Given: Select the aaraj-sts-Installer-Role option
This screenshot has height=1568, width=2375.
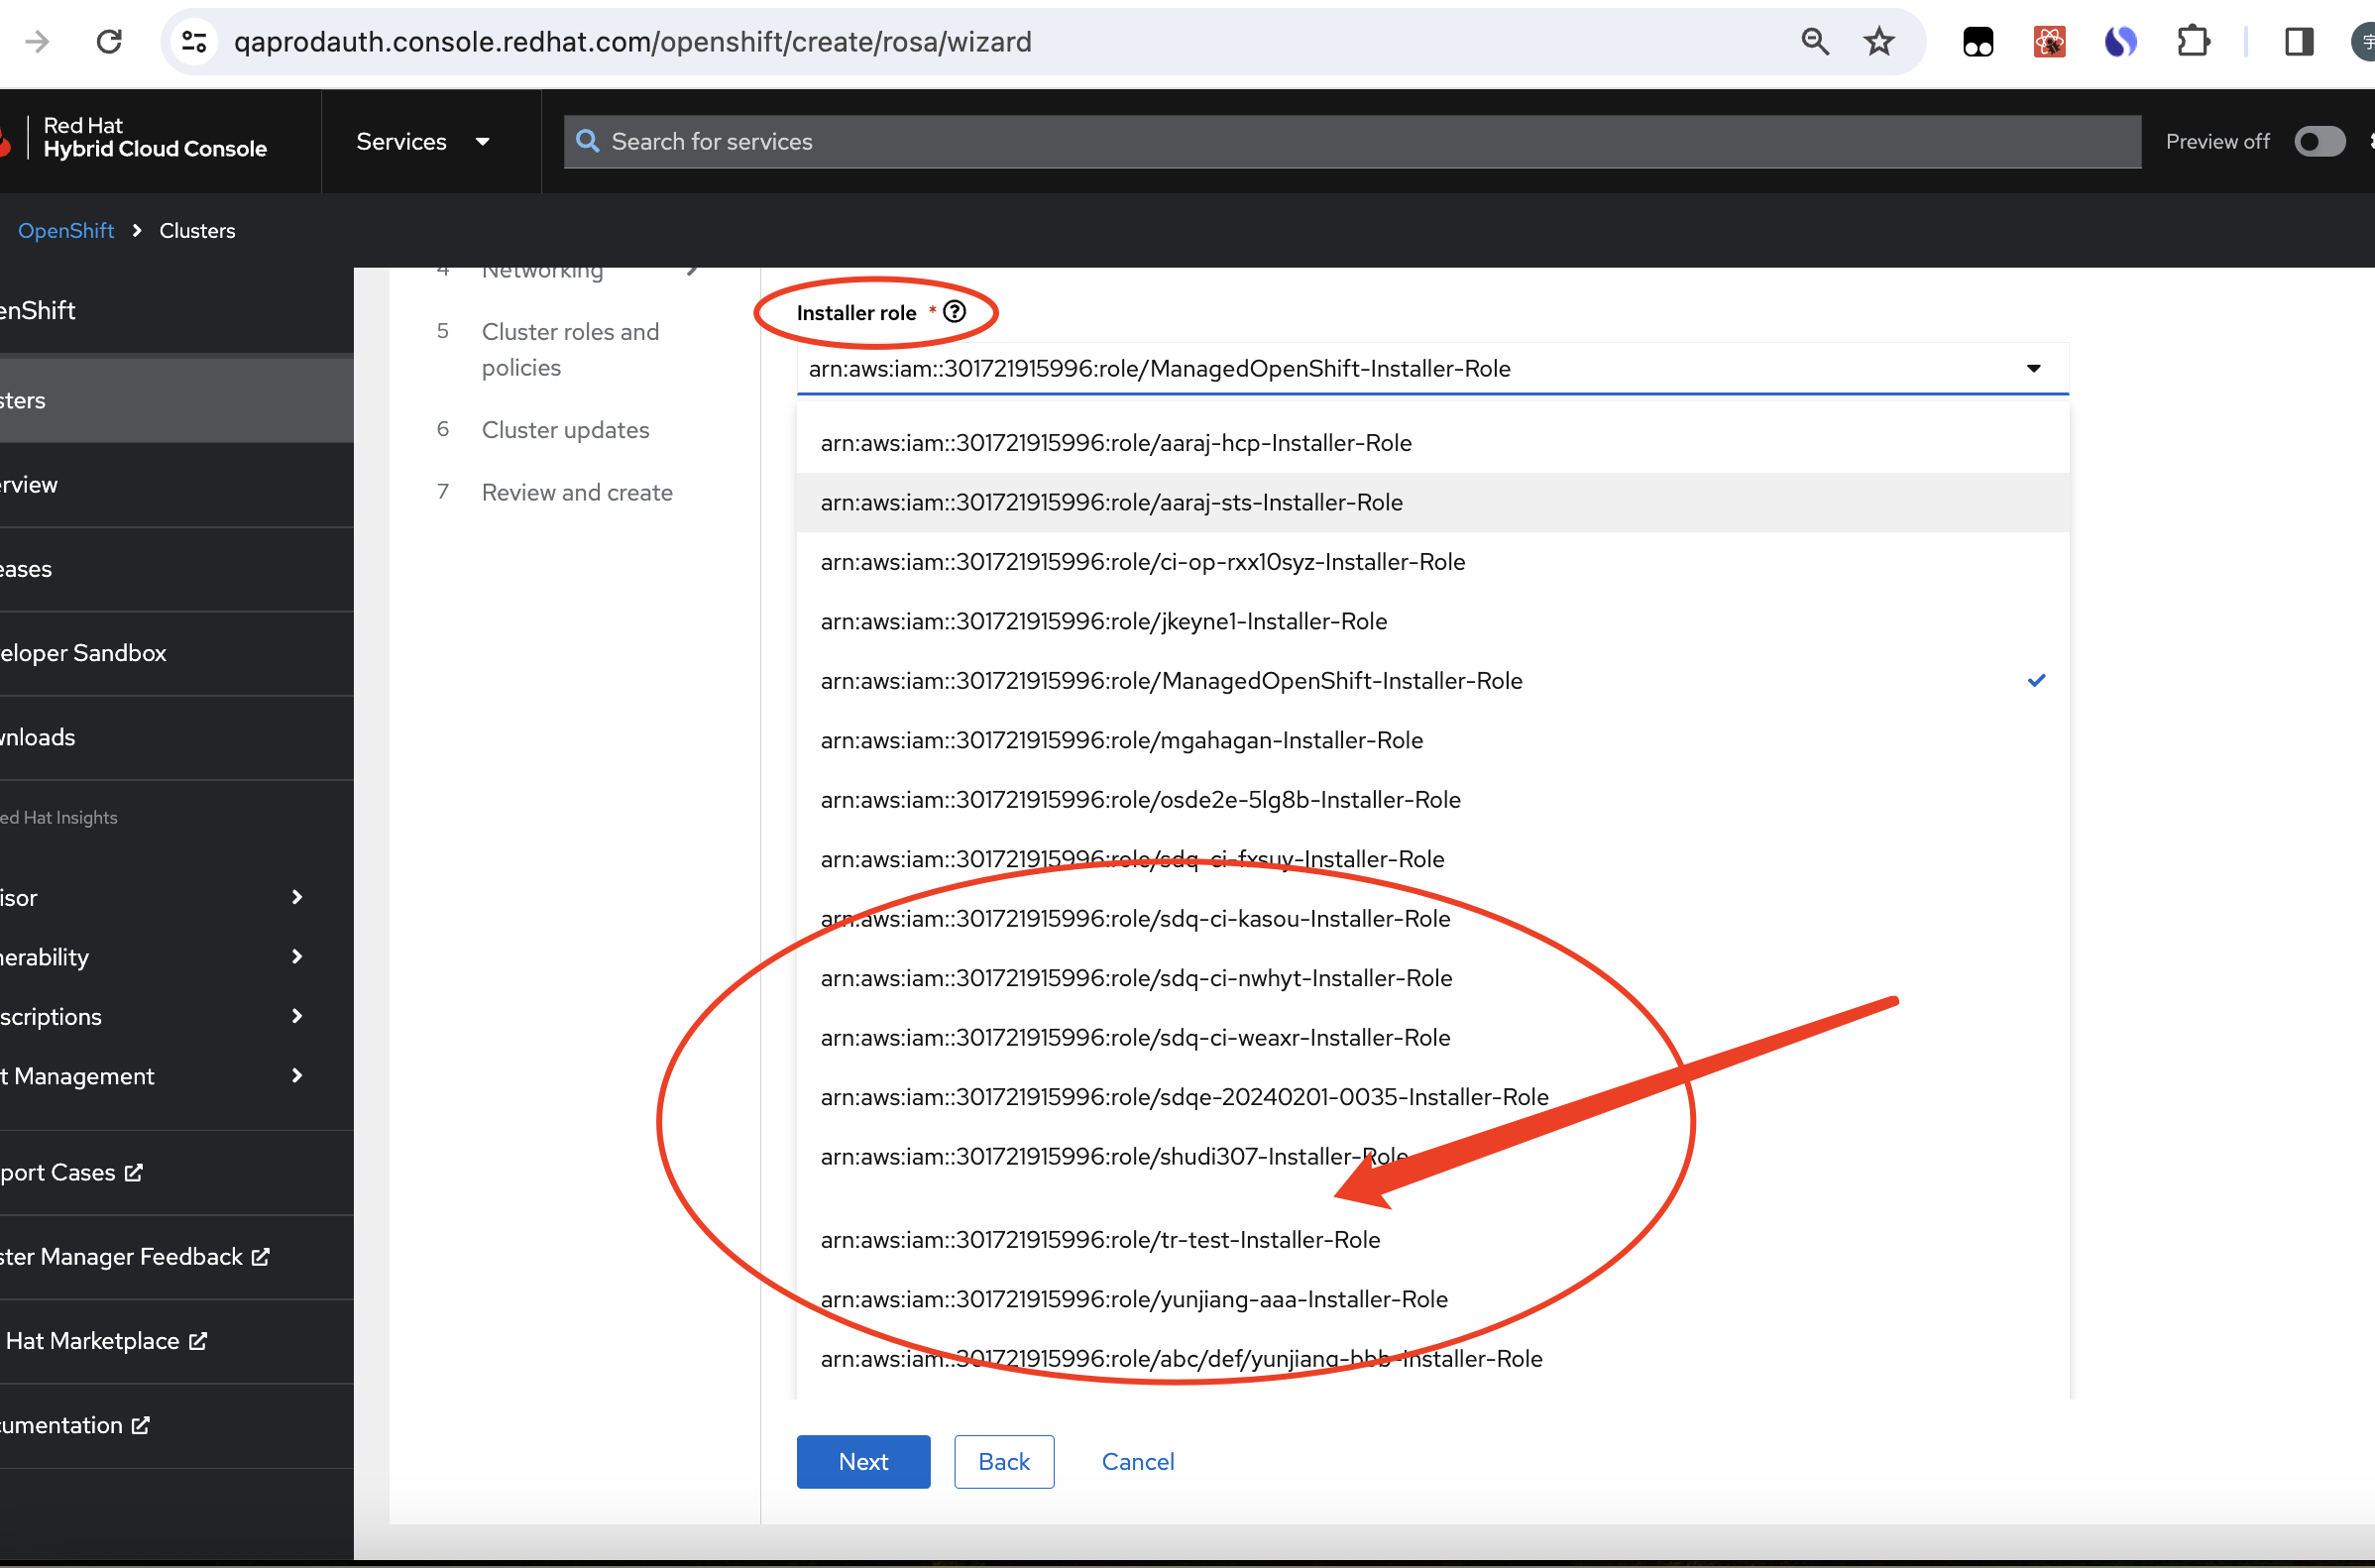Looking at the screenshot, I should point(1111,502).
